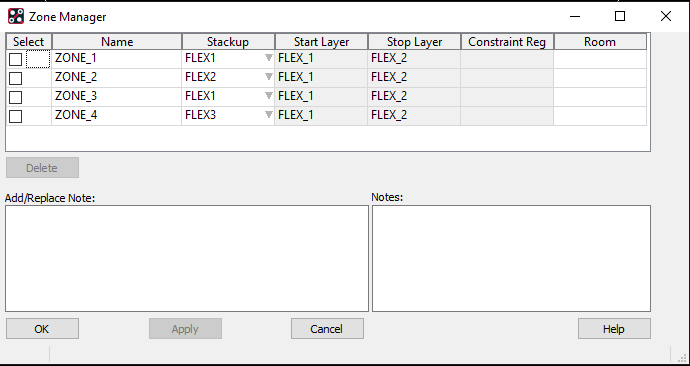
Task: Click the Zone Manager app icon
Action: tap(16, 16)
